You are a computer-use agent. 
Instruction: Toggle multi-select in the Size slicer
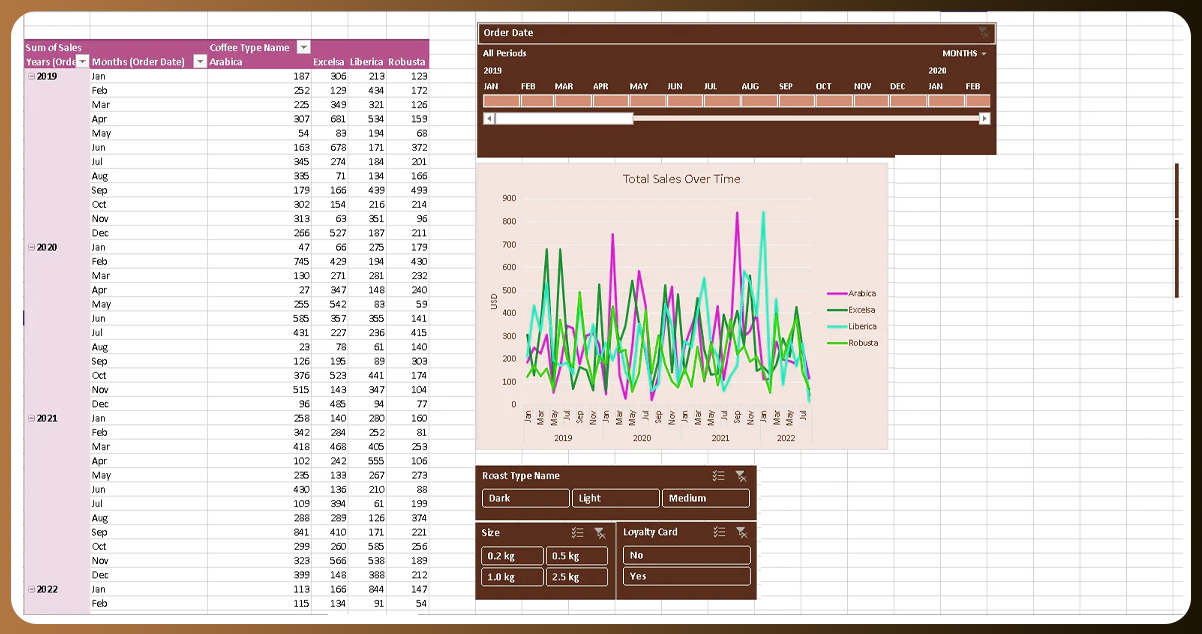[x=577, y=533]
